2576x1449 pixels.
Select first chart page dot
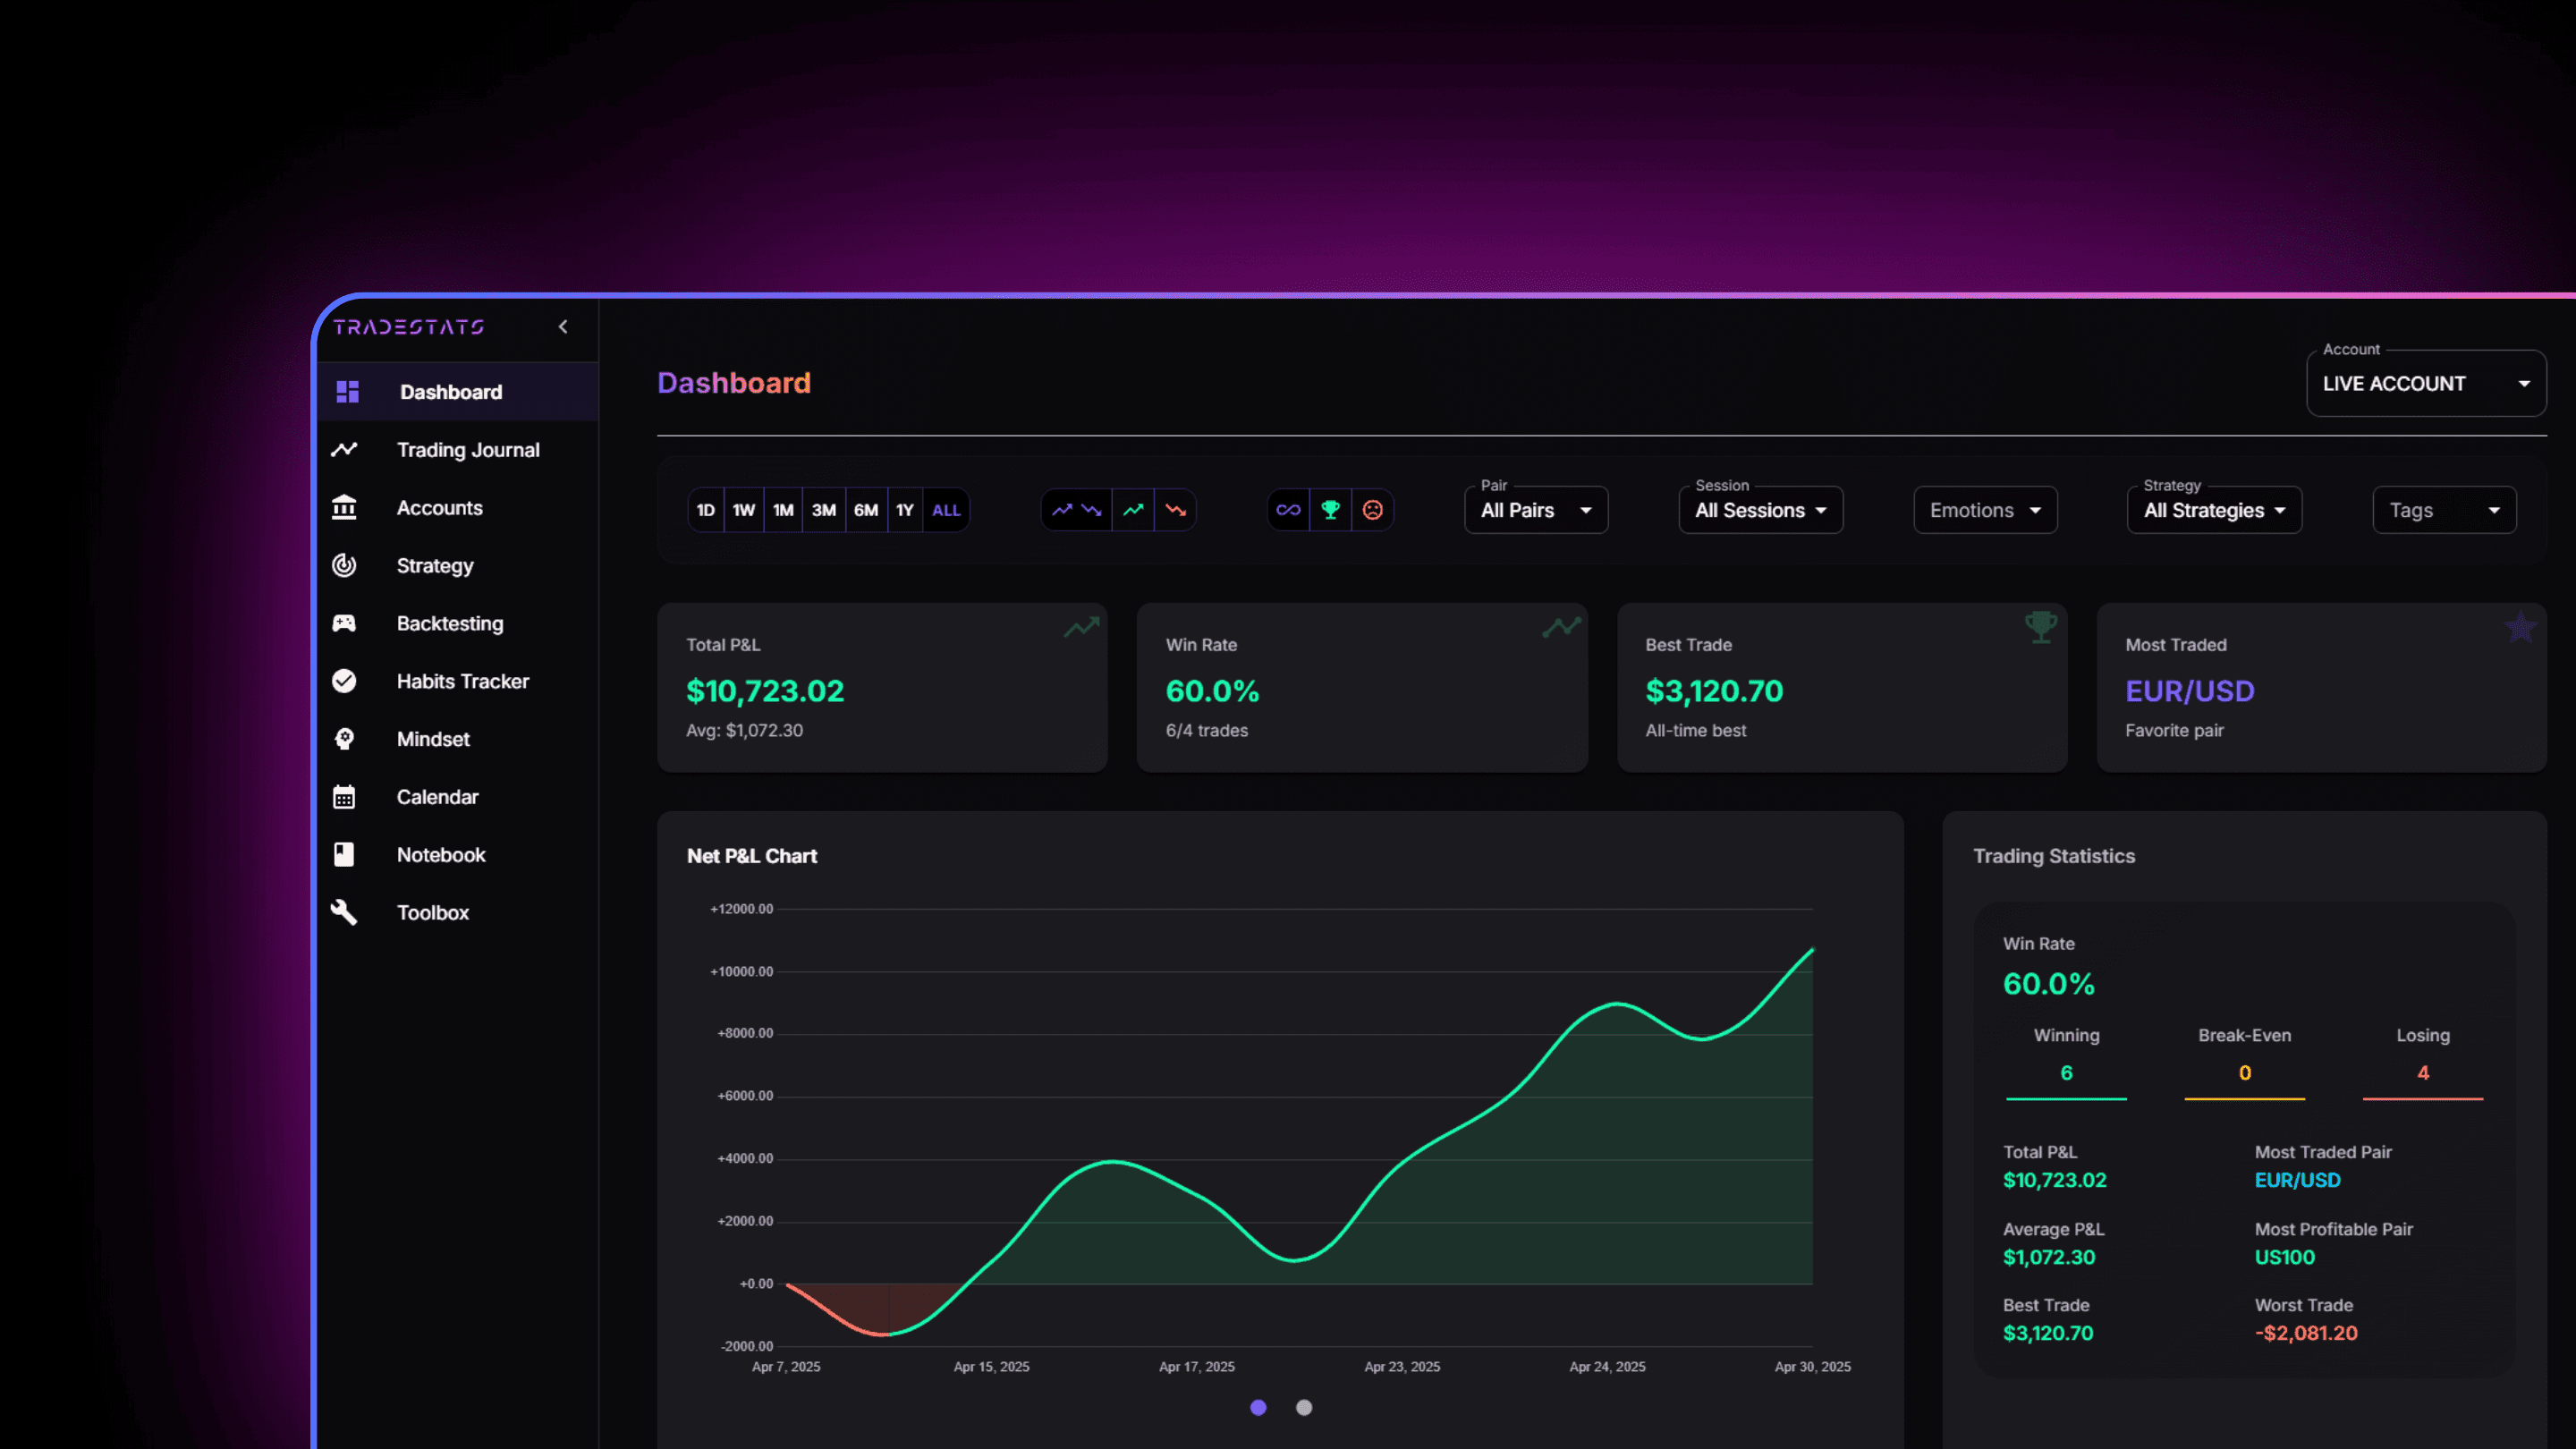coord(1258,1407)
